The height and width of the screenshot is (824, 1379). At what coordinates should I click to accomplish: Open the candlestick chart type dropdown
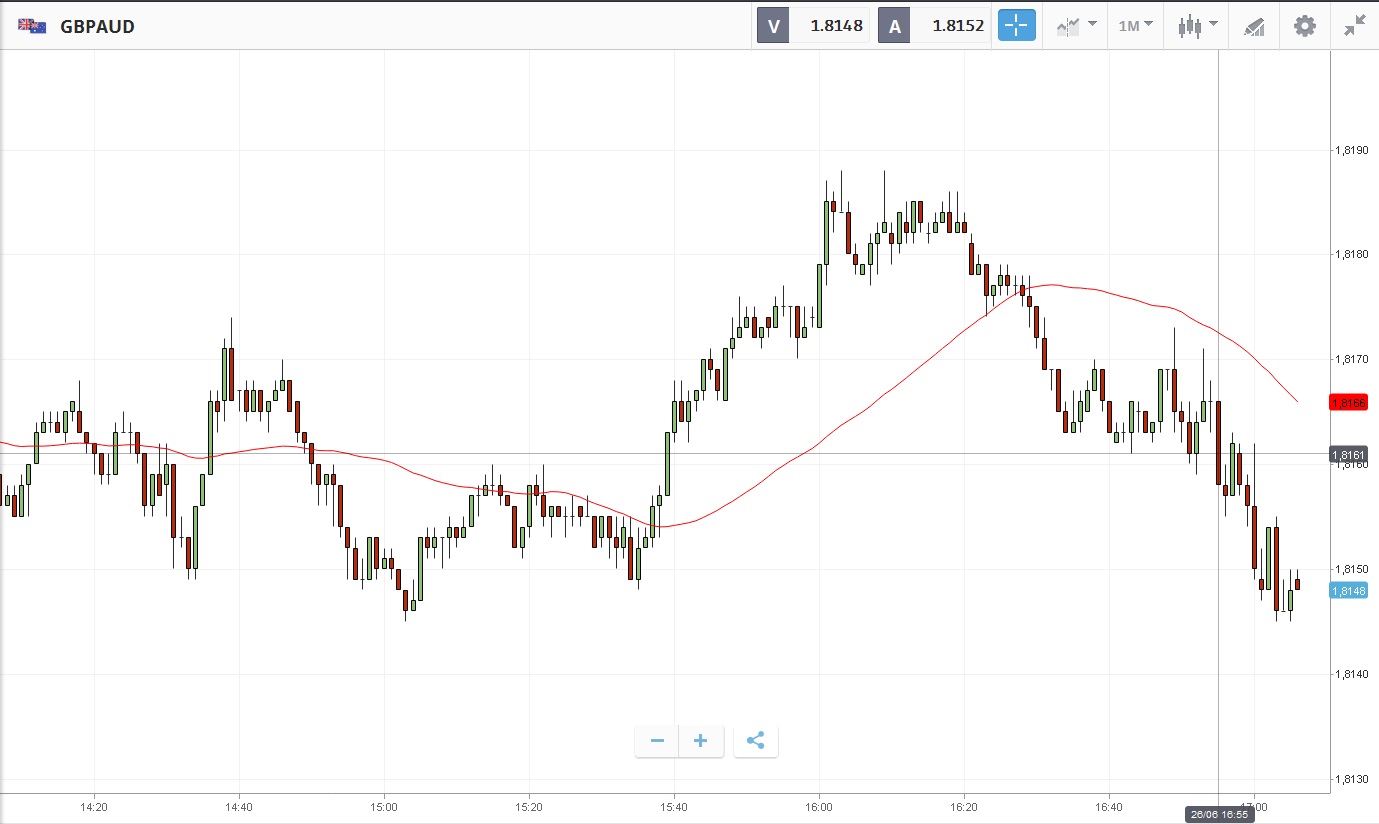pos(1196,26)
